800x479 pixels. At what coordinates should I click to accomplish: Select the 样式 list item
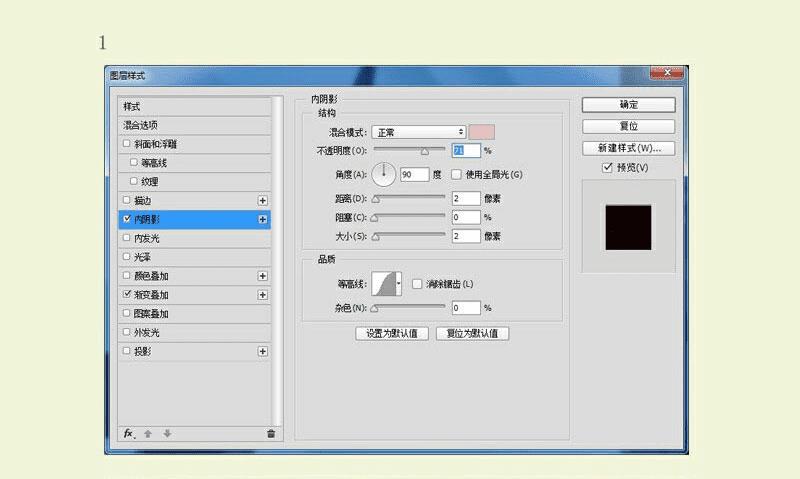click(x=194, y=107)
